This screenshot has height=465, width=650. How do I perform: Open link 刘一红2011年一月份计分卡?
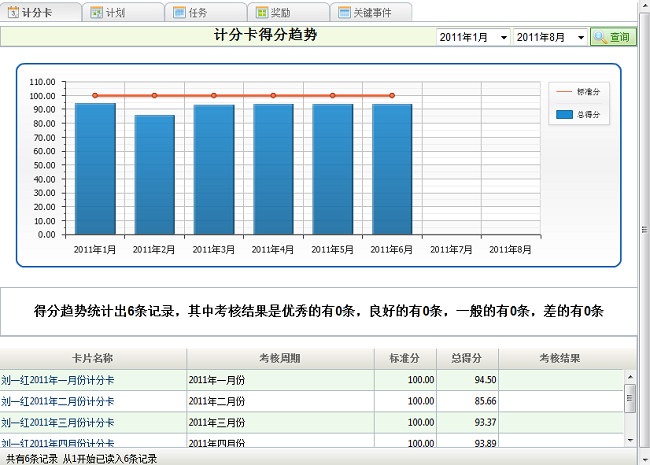click(58, 380)
